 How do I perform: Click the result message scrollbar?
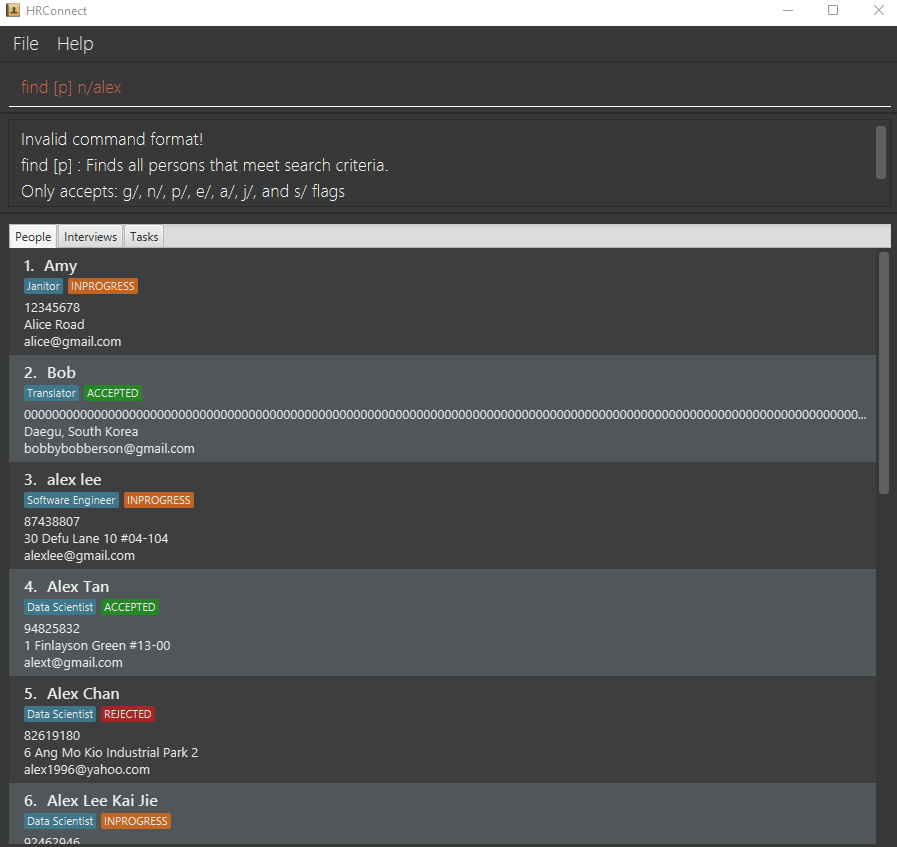tap(881, 152)
